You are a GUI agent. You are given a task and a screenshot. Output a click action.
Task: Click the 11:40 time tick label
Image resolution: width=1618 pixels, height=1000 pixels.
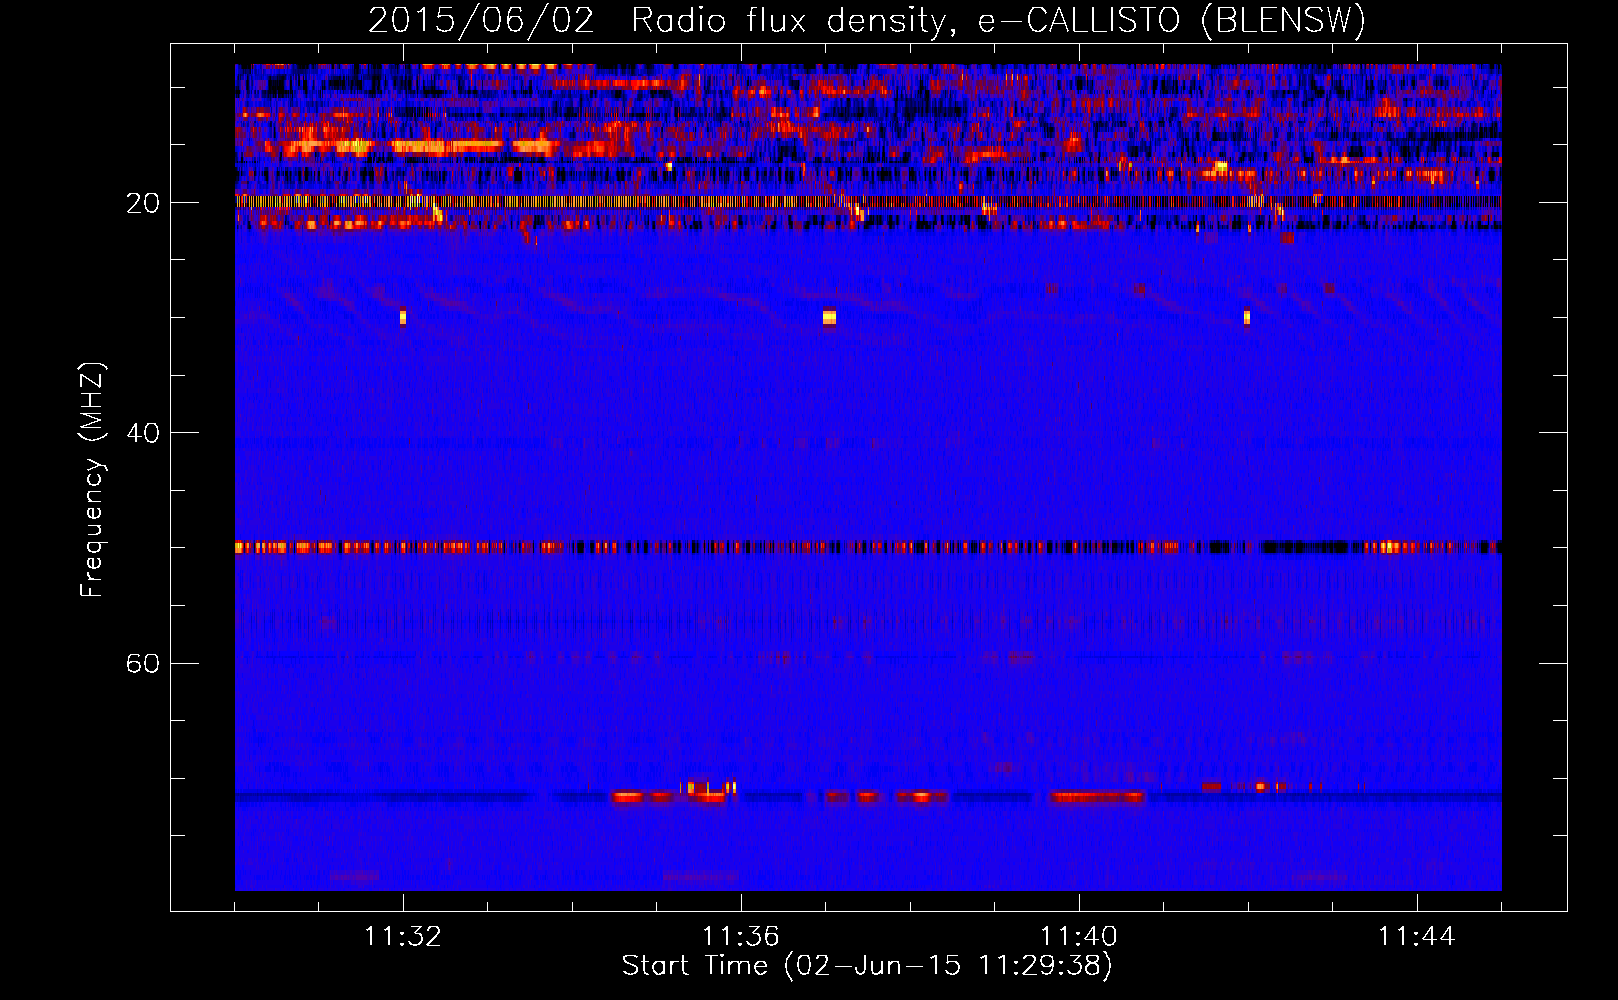(x=1079, y=937)
